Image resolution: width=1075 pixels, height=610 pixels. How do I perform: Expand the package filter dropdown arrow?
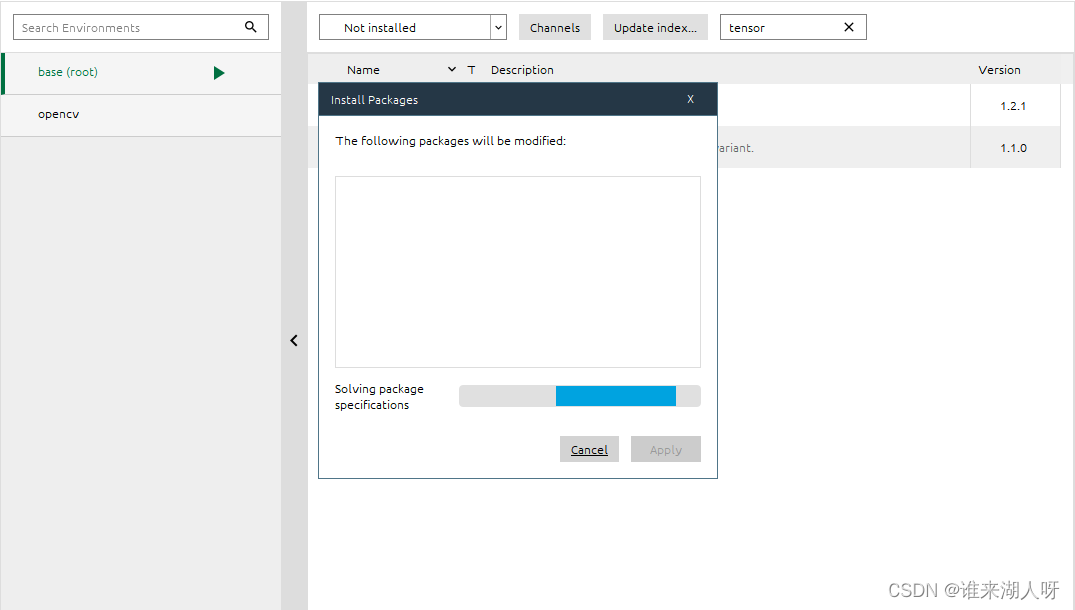[498, 27]
